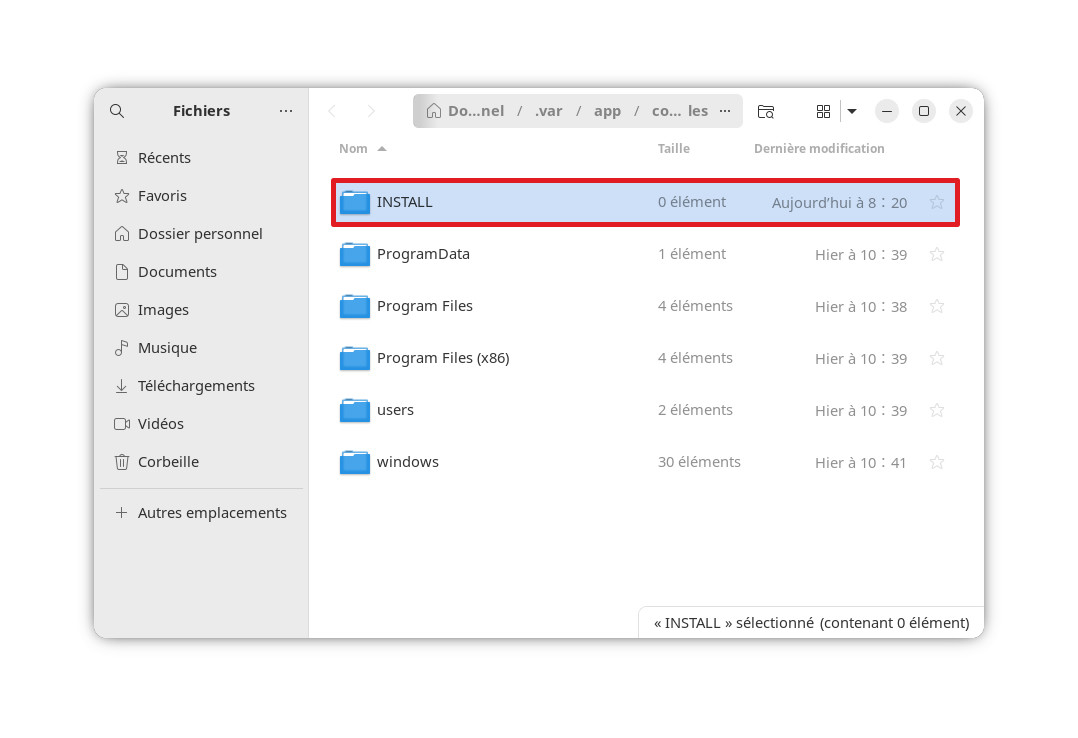The image size is (1078, 738).
Task: Switch to grid view with the grid icon
Action: coord(823,111)
